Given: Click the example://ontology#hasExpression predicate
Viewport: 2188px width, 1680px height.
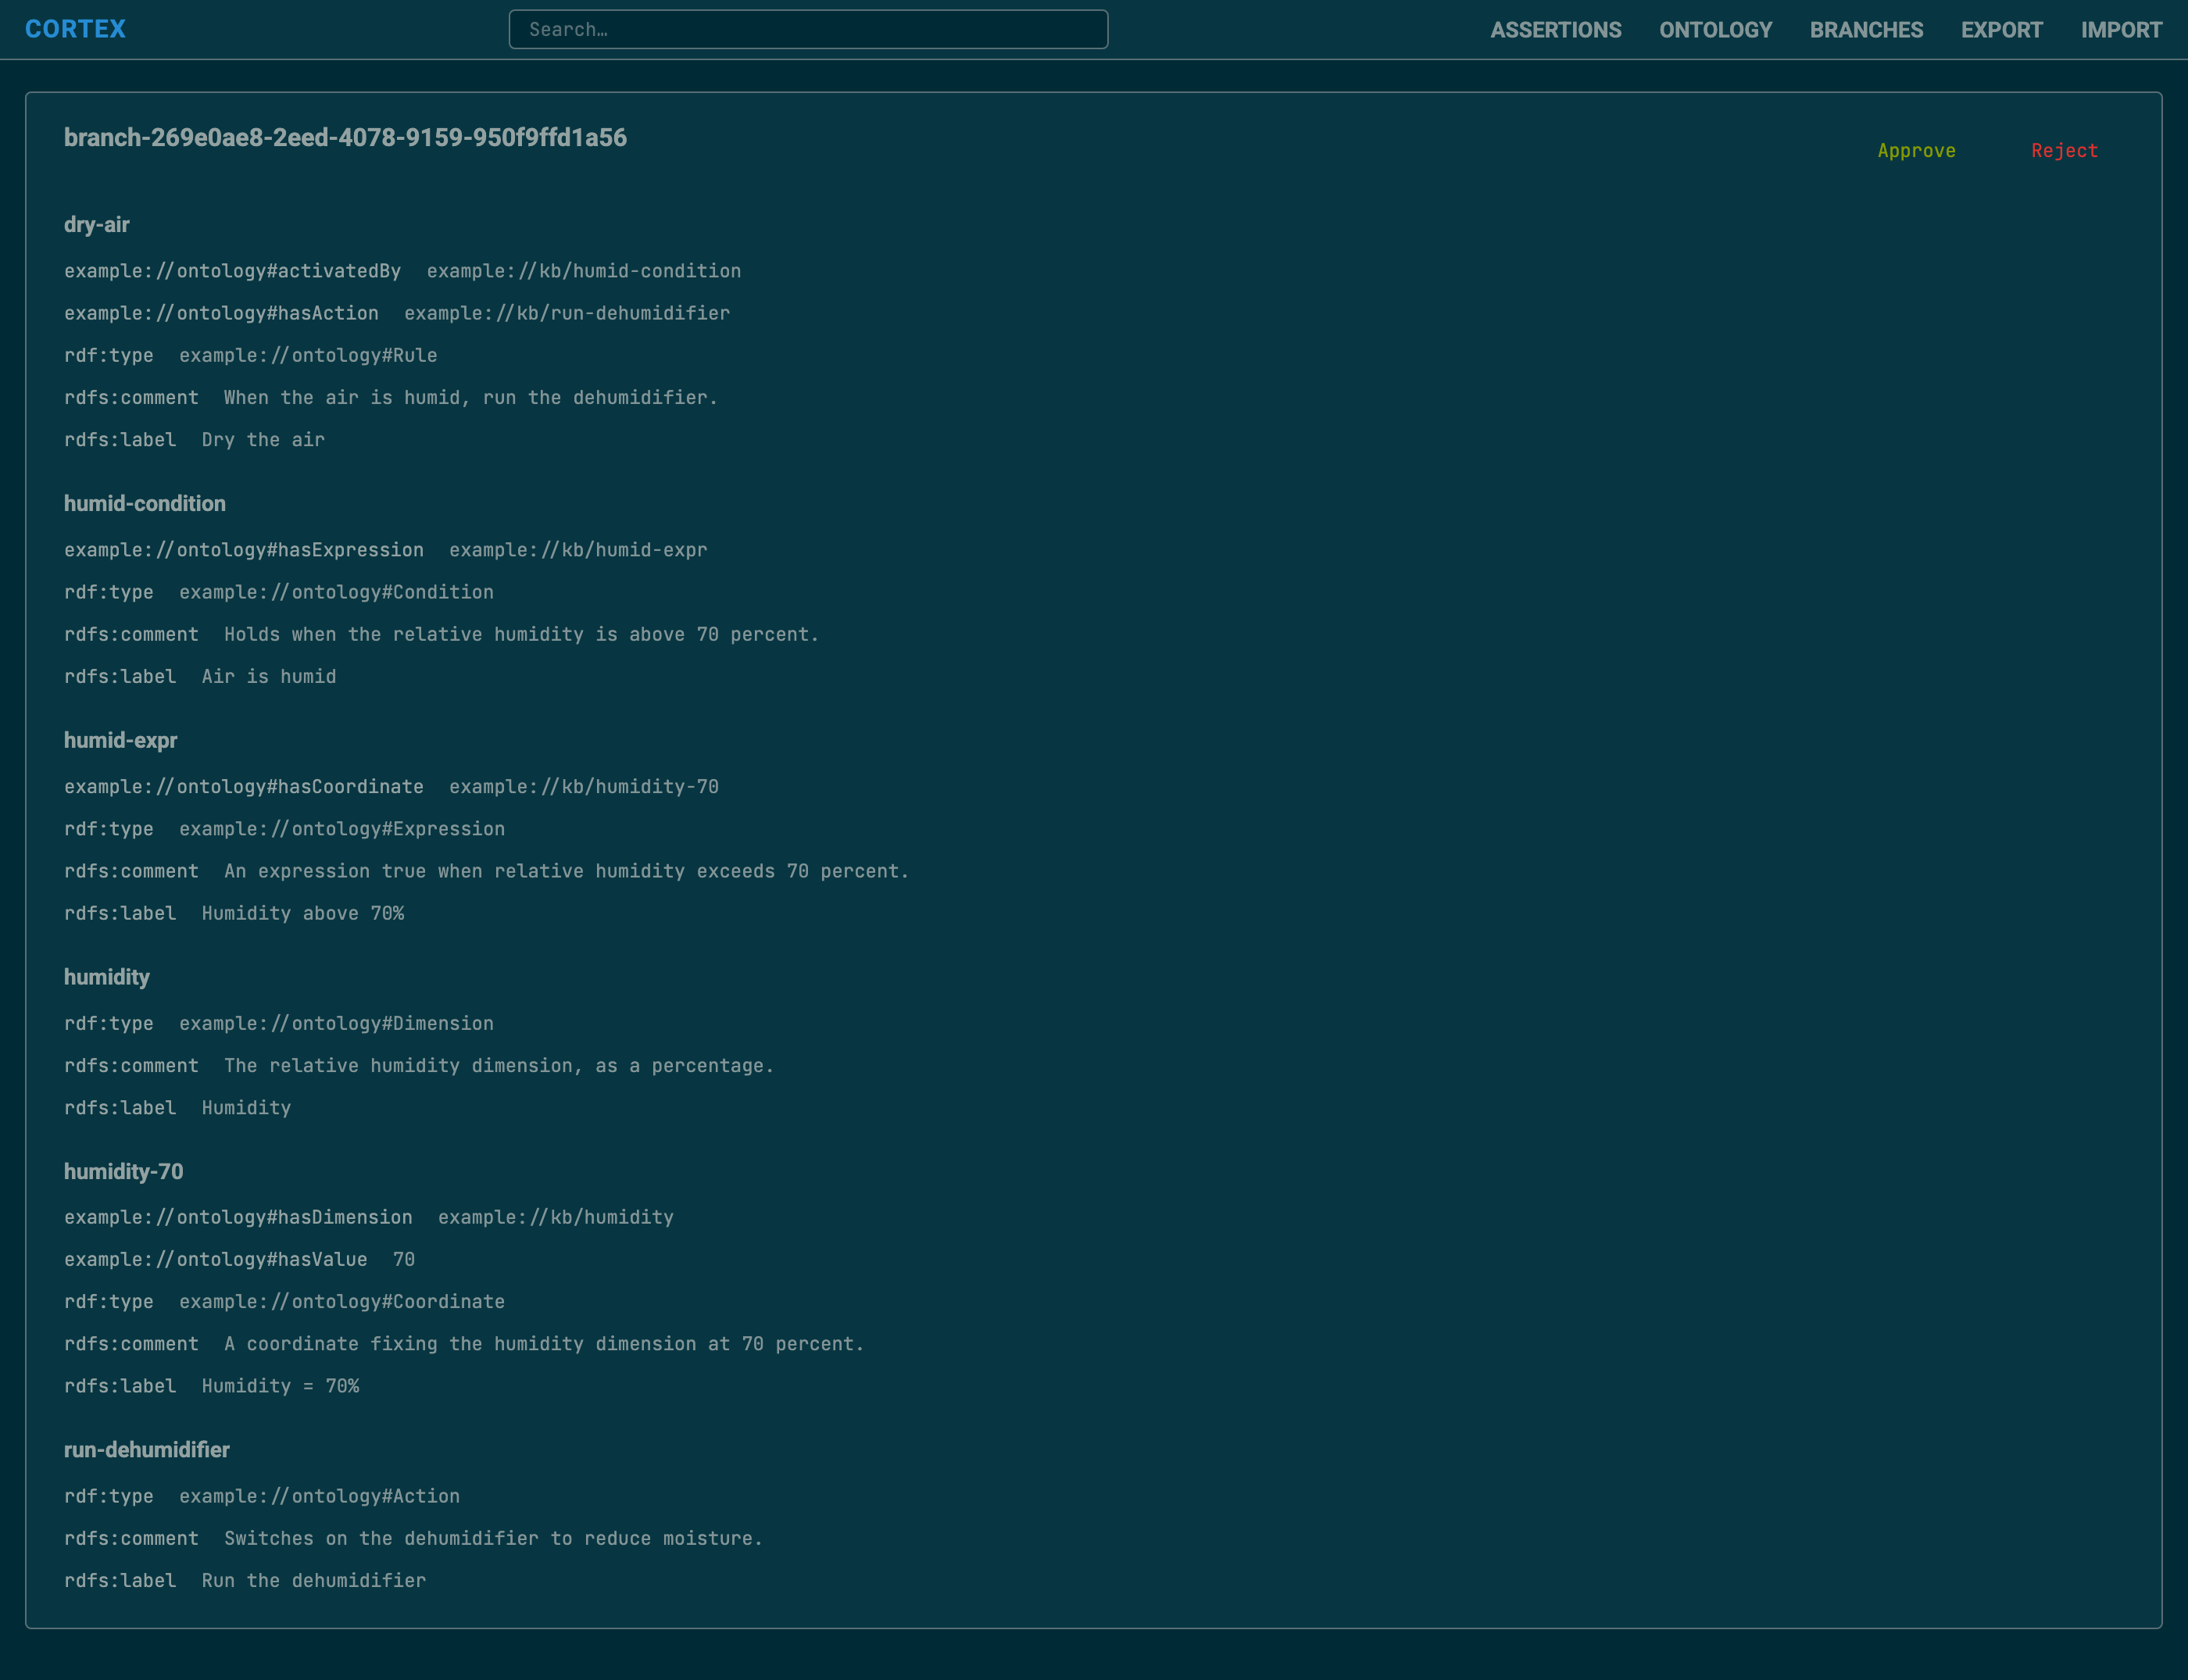Looking at the screenshot, I should 244,550.
